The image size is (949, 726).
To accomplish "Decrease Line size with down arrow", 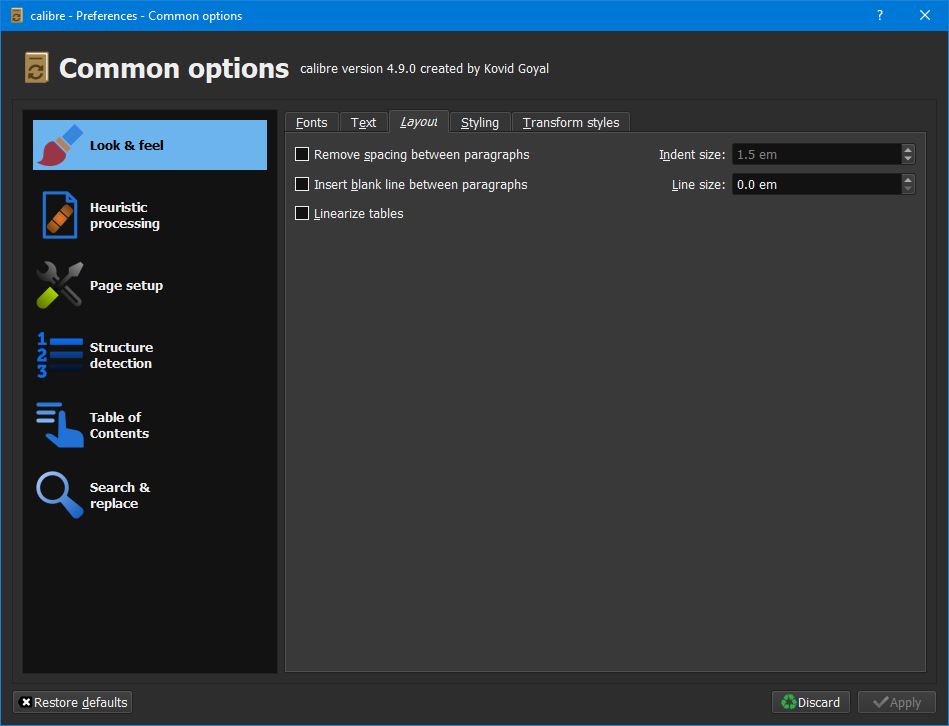I will pyautogui.click(x=908, y=189).
